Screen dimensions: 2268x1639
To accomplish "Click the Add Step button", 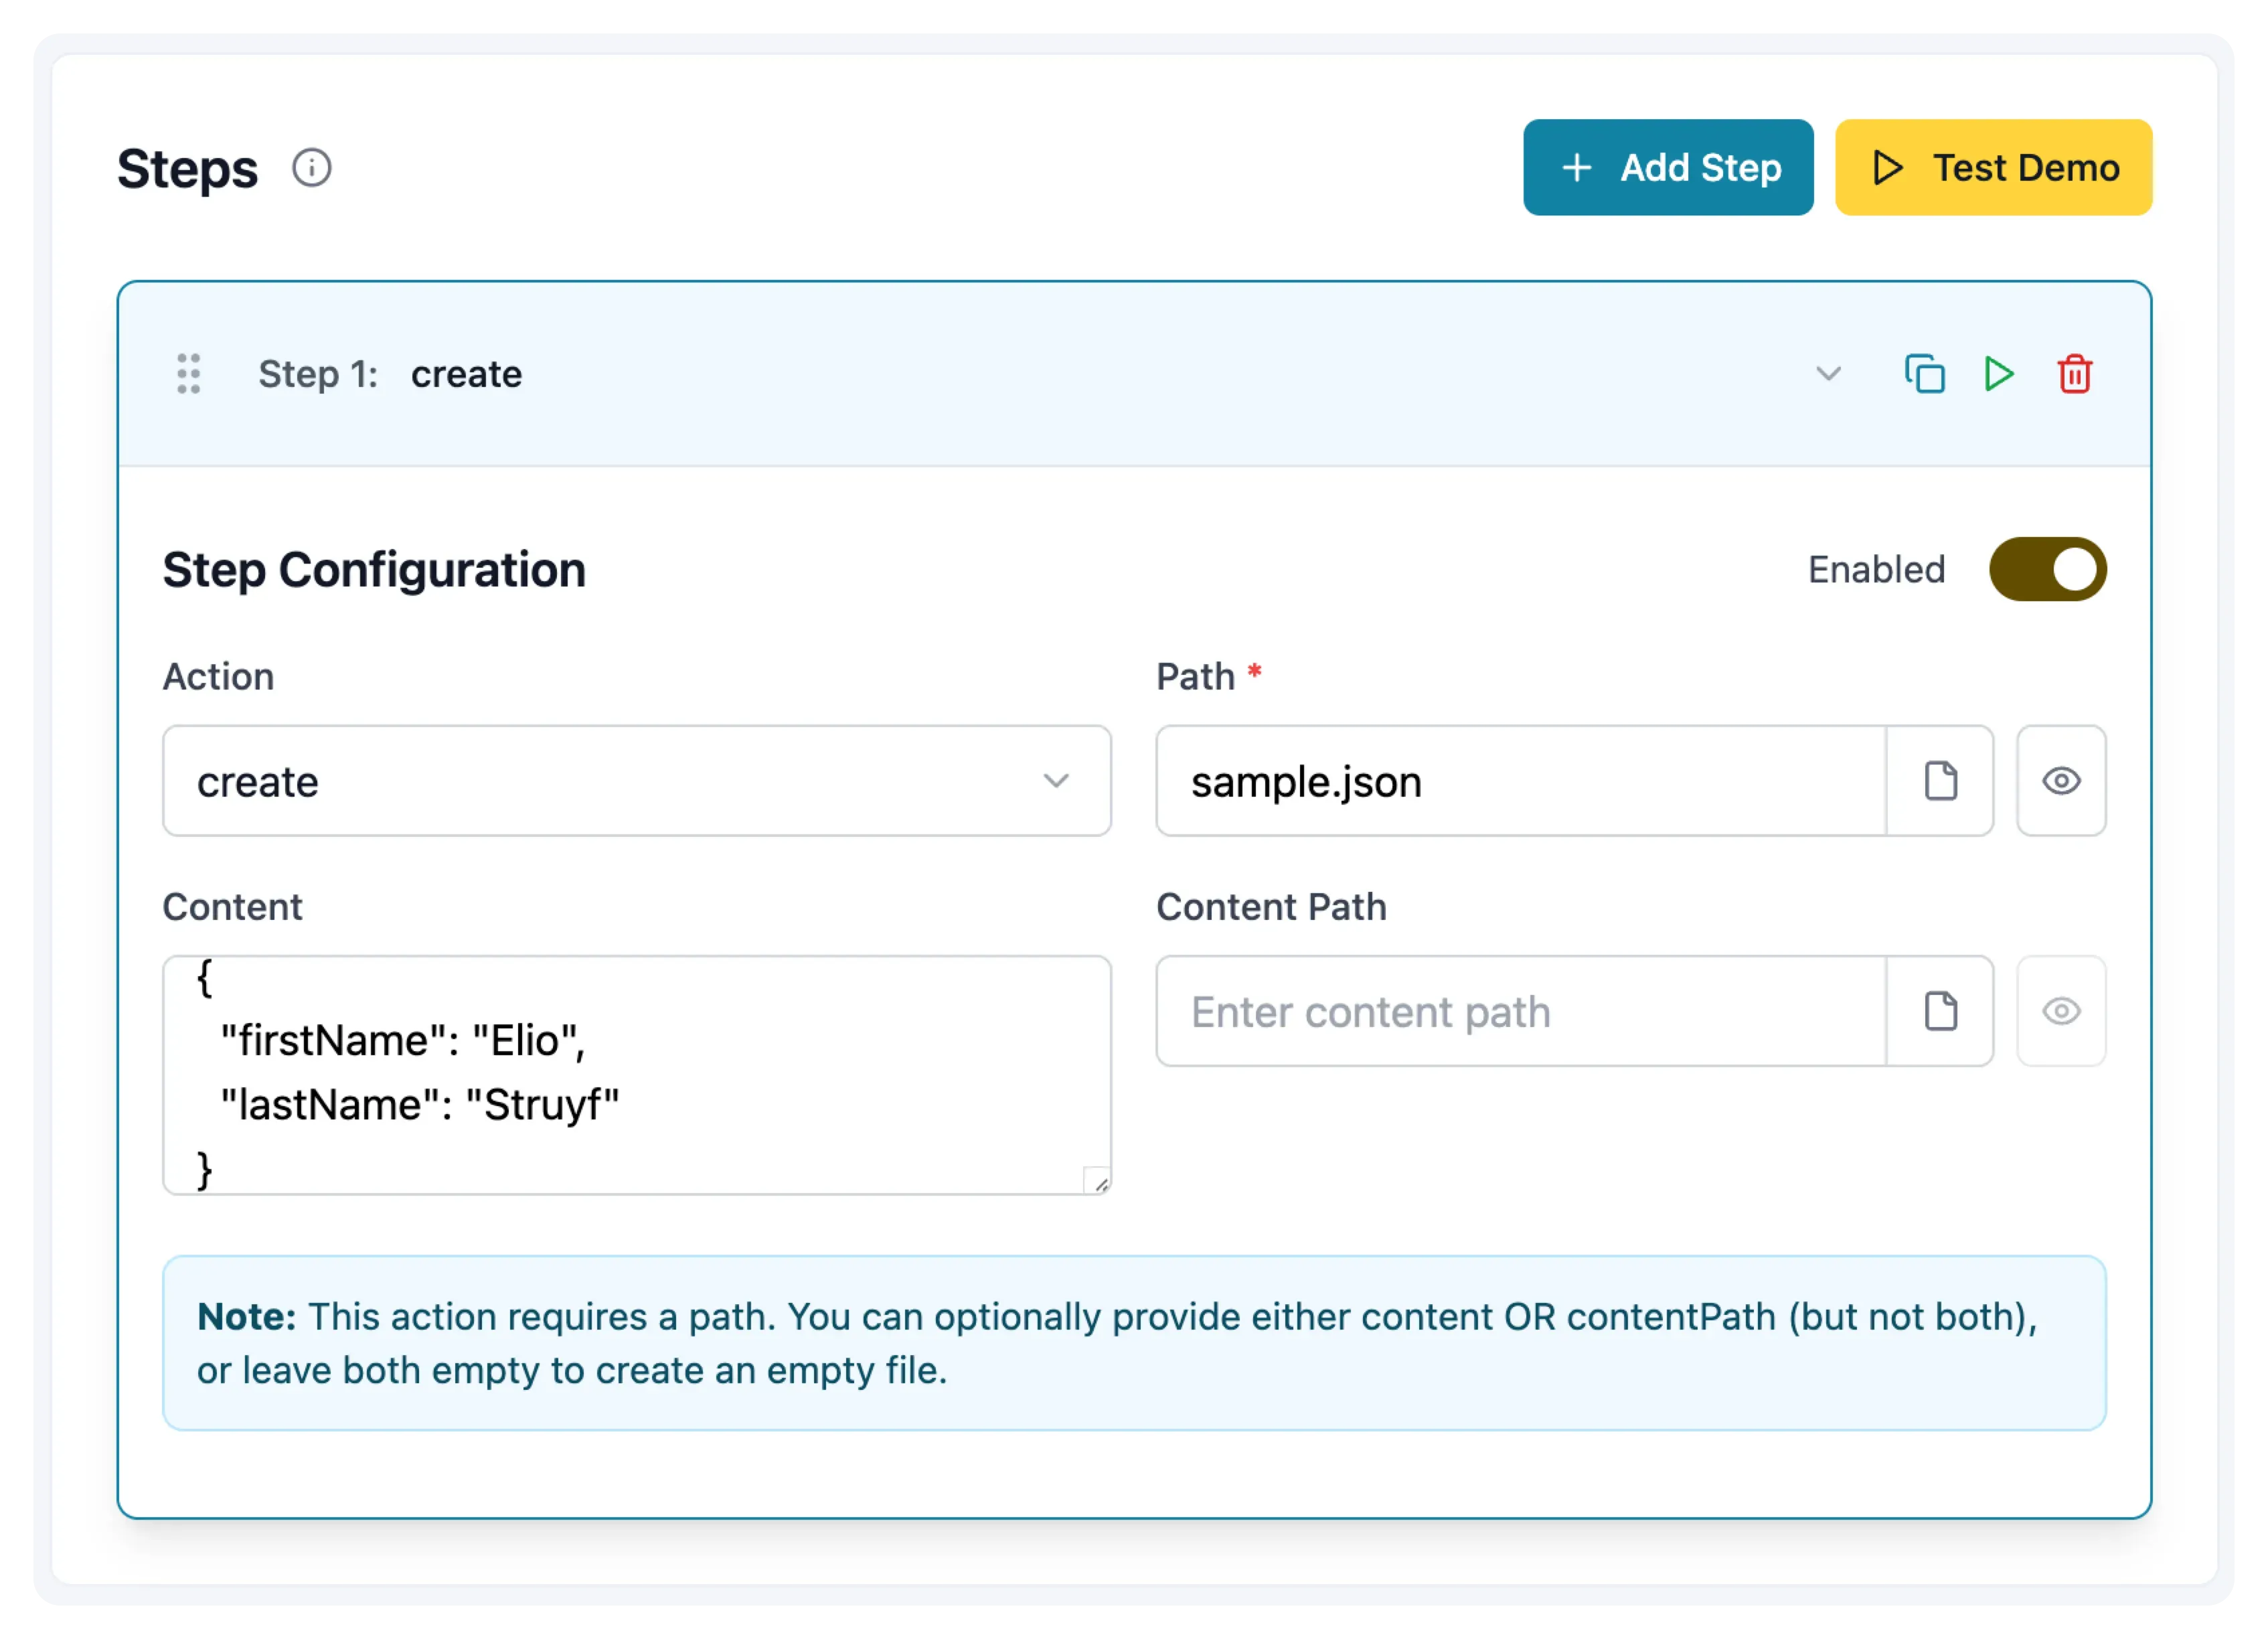I will pos(1667,168).
